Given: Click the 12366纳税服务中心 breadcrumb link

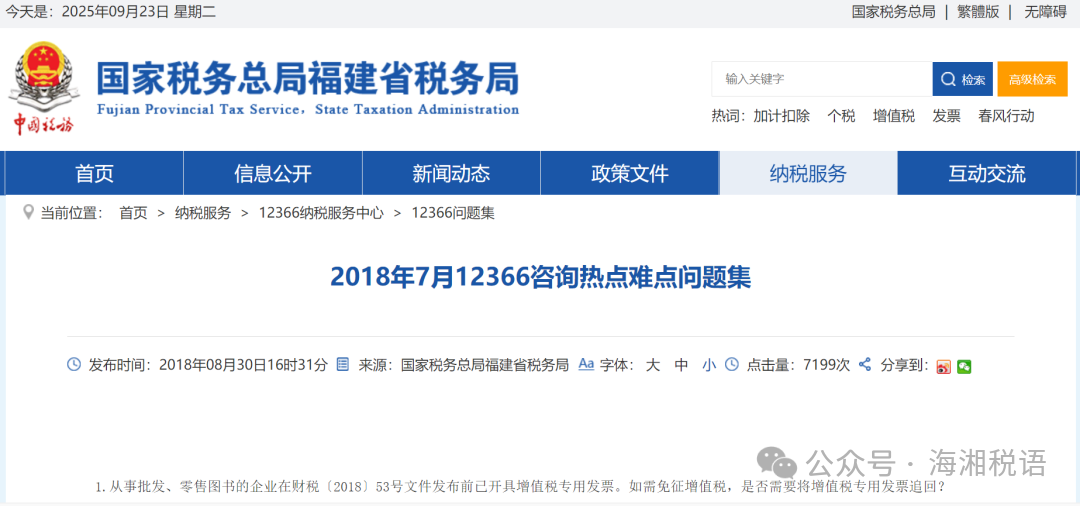Looking at the screenshot, I should [320, 213].
